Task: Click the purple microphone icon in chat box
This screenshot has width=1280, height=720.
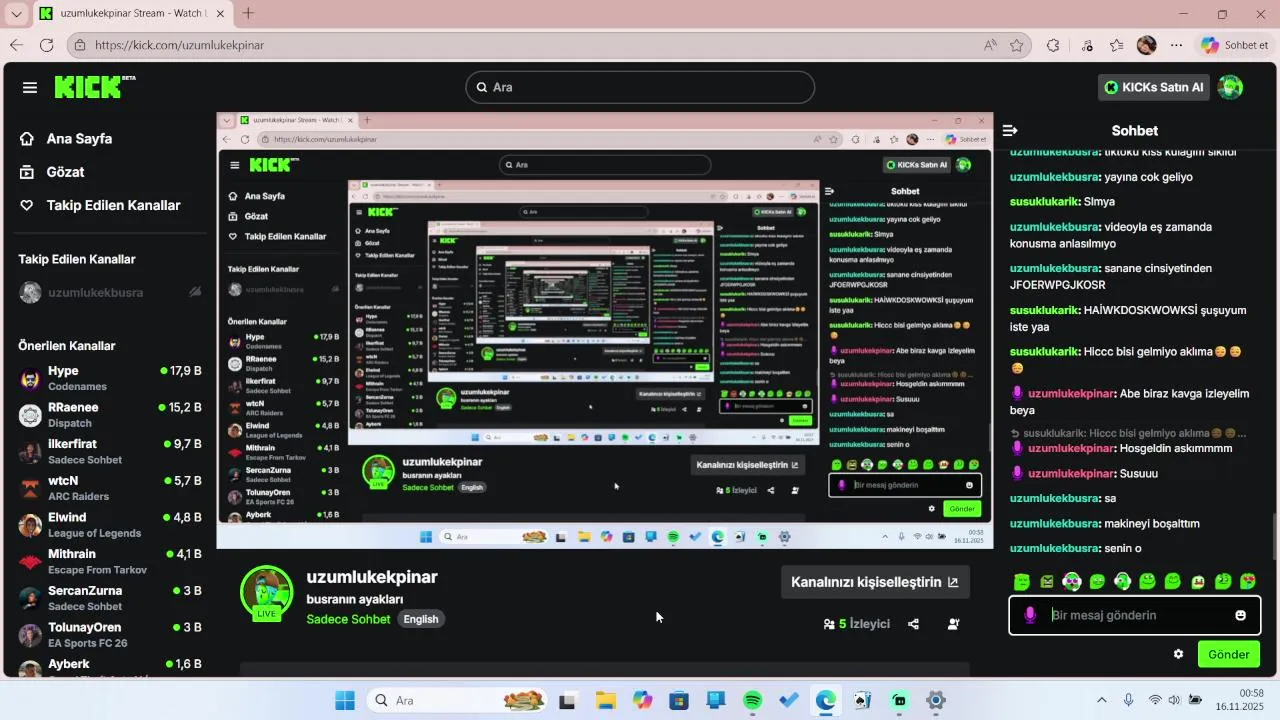Action: (x=1030, y=615)
